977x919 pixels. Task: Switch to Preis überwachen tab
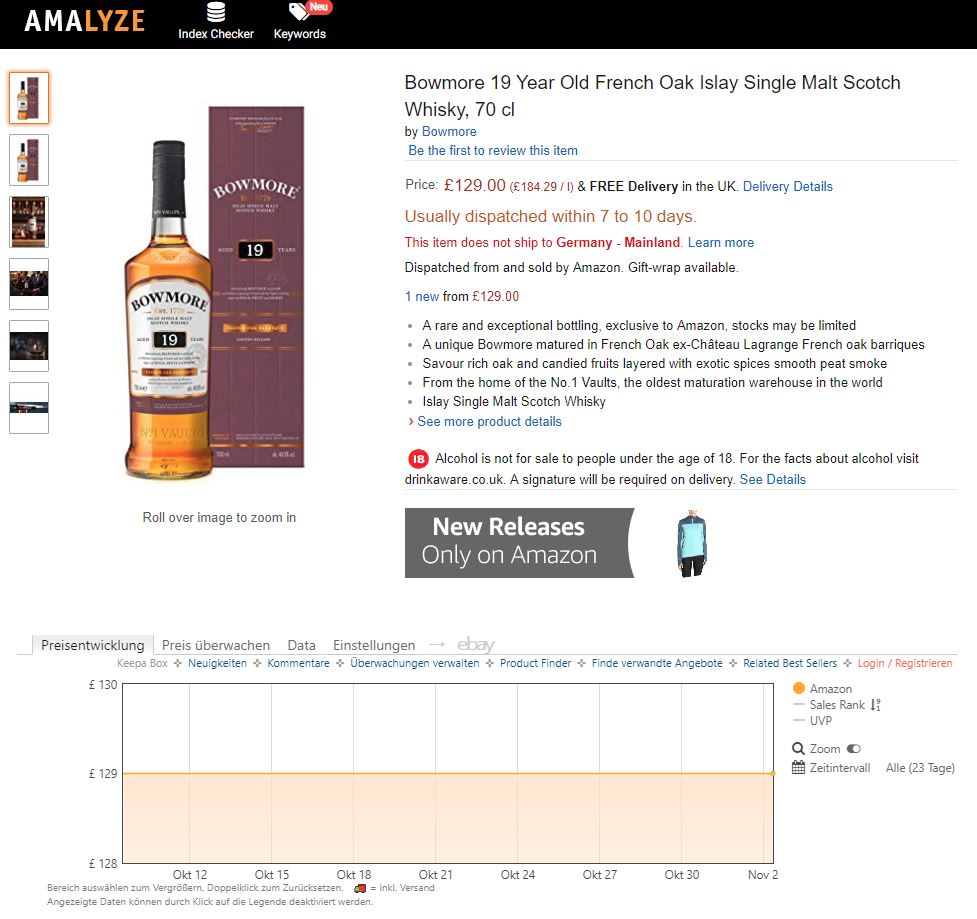click(216, 645)
